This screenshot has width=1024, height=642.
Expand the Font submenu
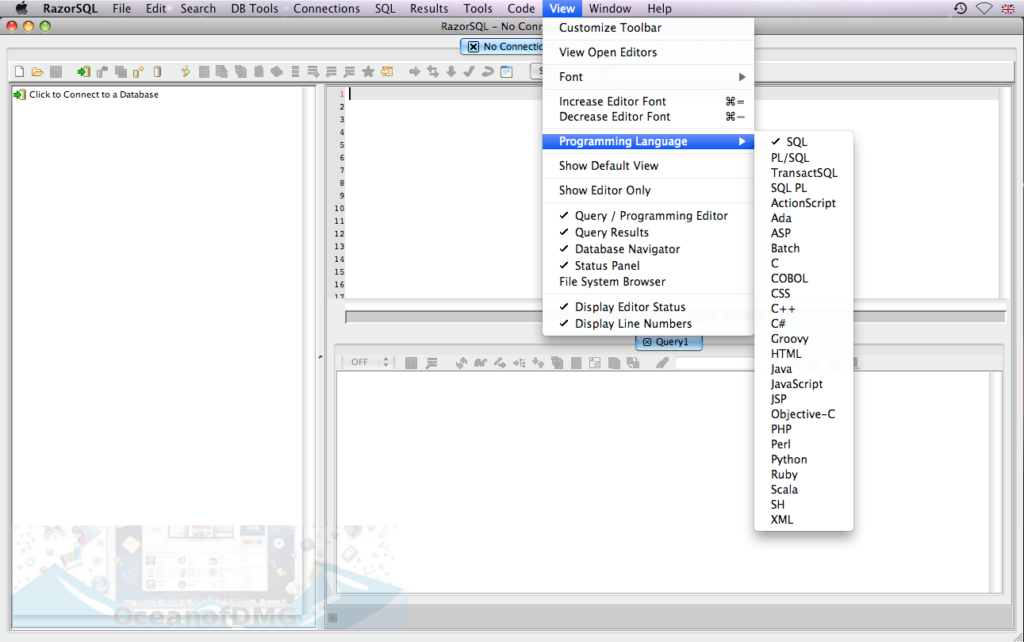[x=648, y=77]
